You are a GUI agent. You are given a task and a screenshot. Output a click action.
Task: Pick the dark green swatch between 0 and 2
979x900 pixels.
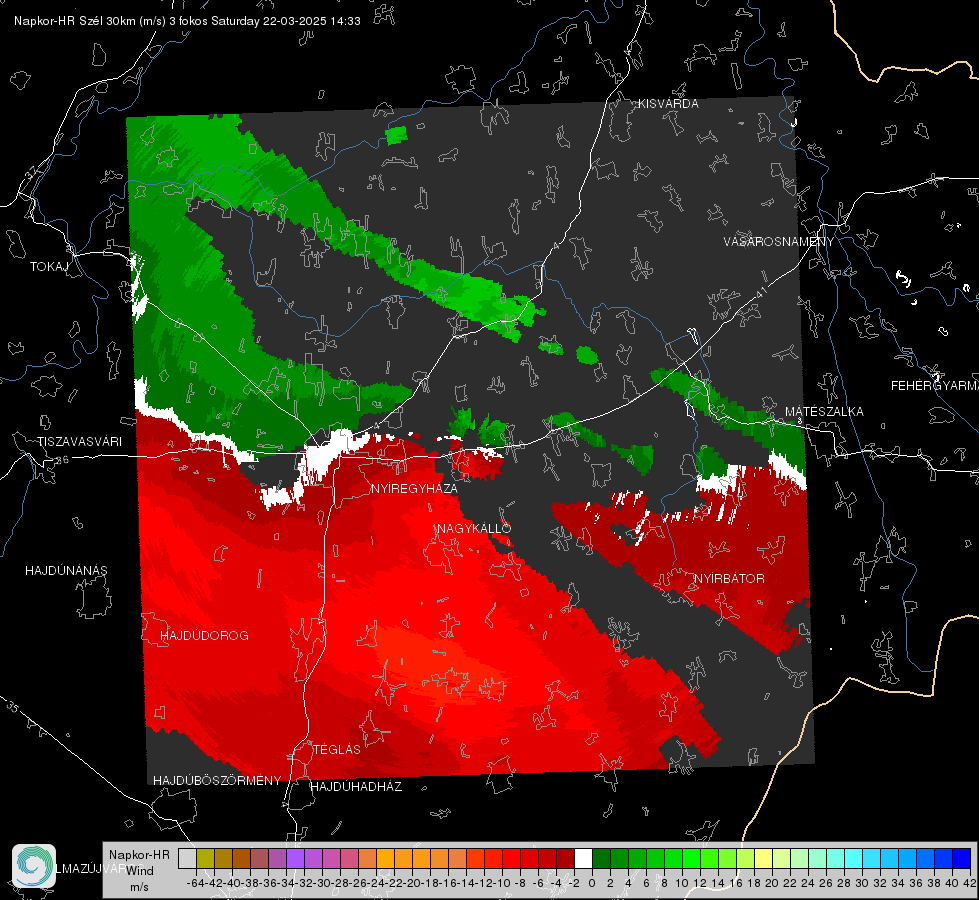pos(601,859)
